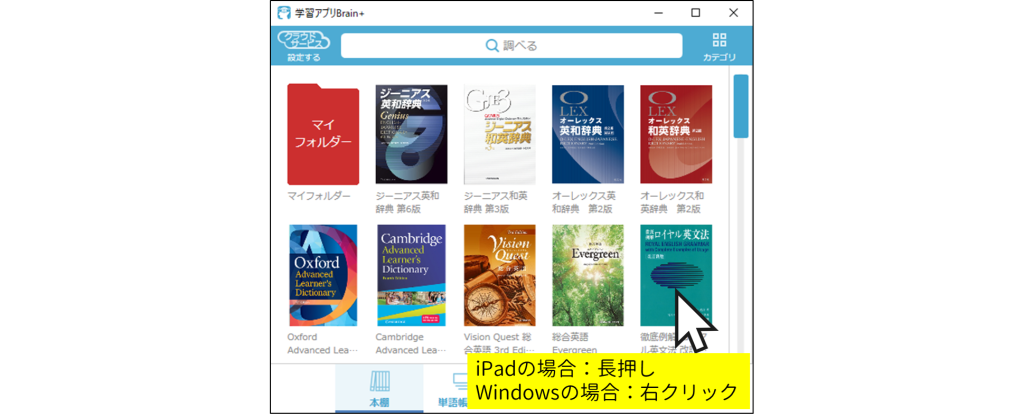Click the オーレックス和英辞典 第2版 caption
The width and height of the screenshot is (1024, 417).
(671, 202)
